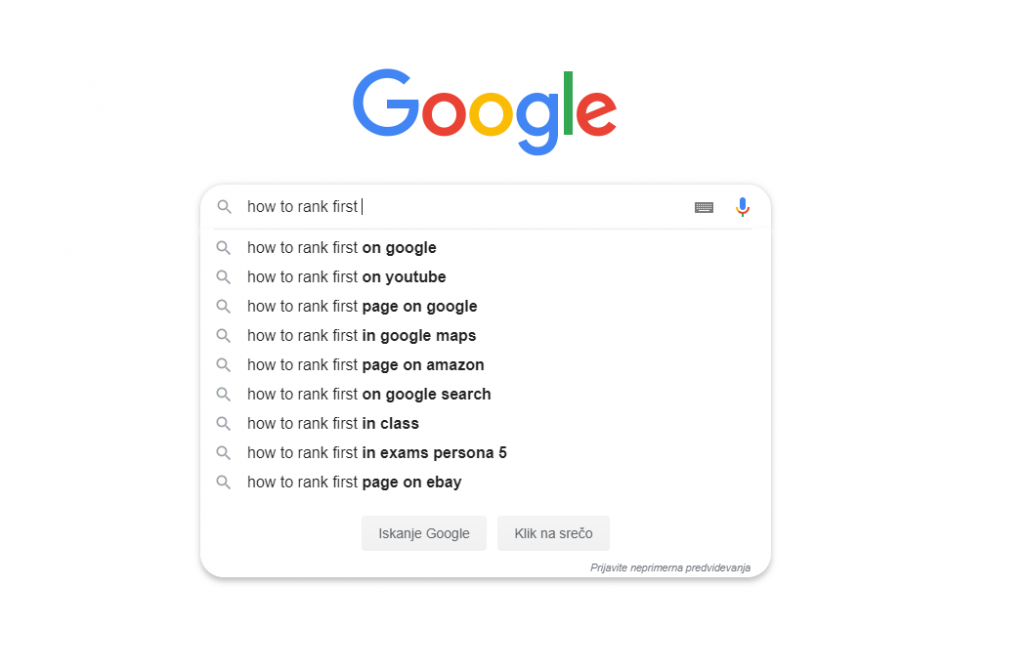Image resolution: width=1030 pixels, height=672 pixels.
Task: Select suggestion "how to rank first on youtube"
Action: (346, 277)
